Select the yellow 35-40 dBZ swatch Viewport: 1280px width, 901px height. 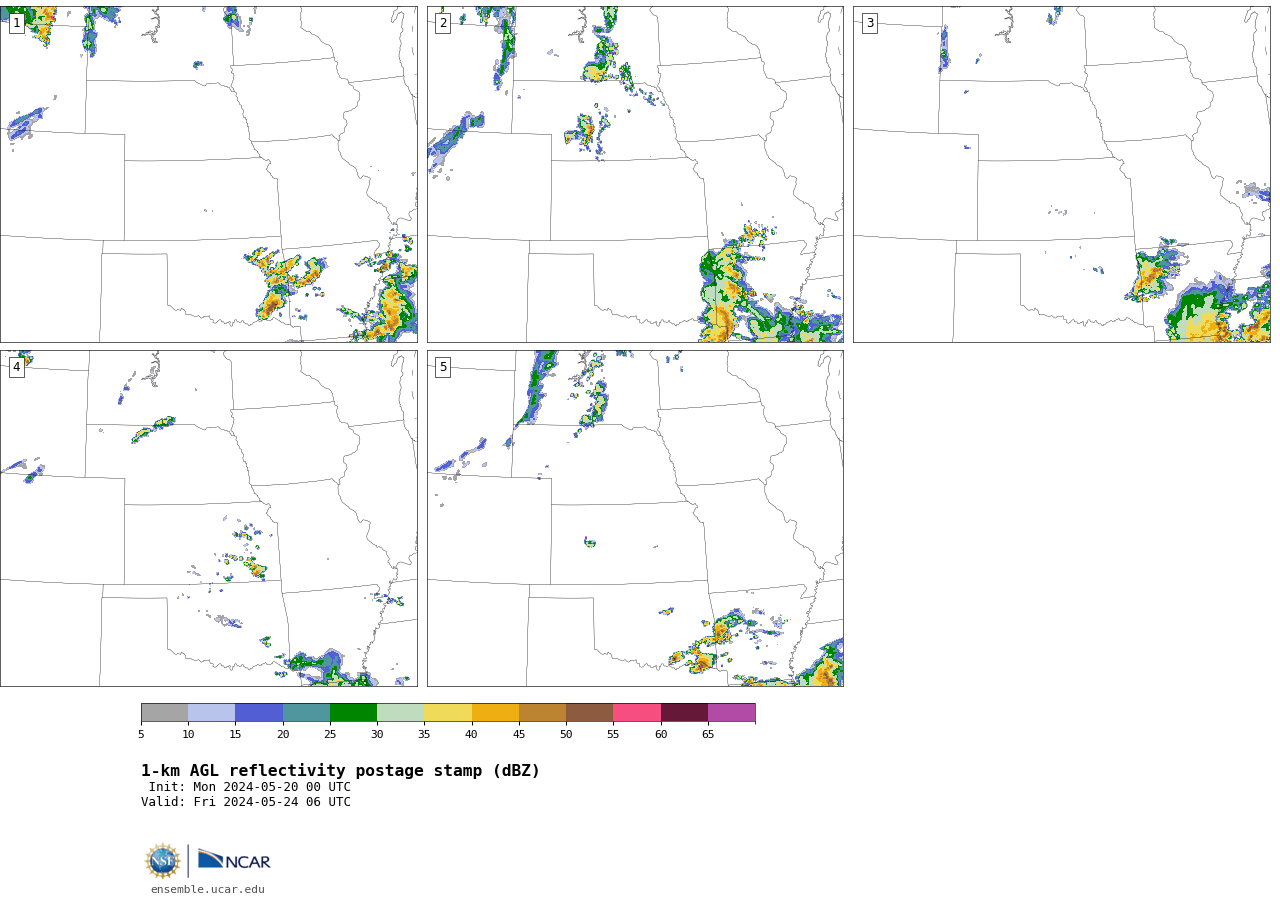(448, 713)
